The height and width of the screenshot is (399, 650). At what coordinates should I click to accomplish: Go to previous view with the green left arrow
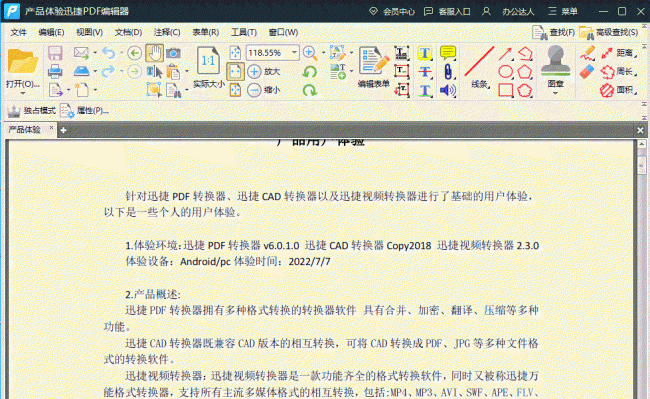[134, 53]
